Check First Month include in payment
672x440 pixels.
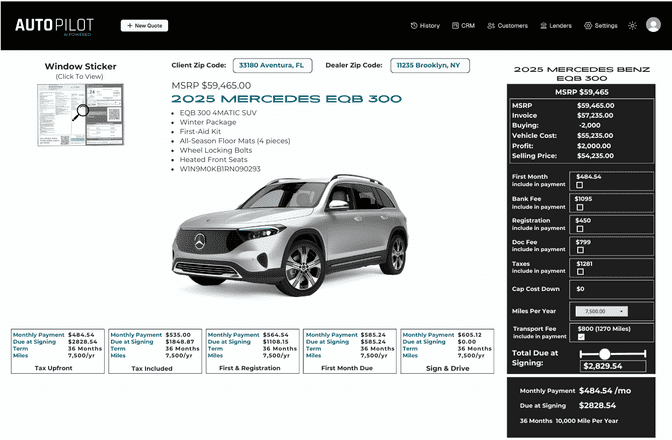pyautogui.click(x=580, y=185)
